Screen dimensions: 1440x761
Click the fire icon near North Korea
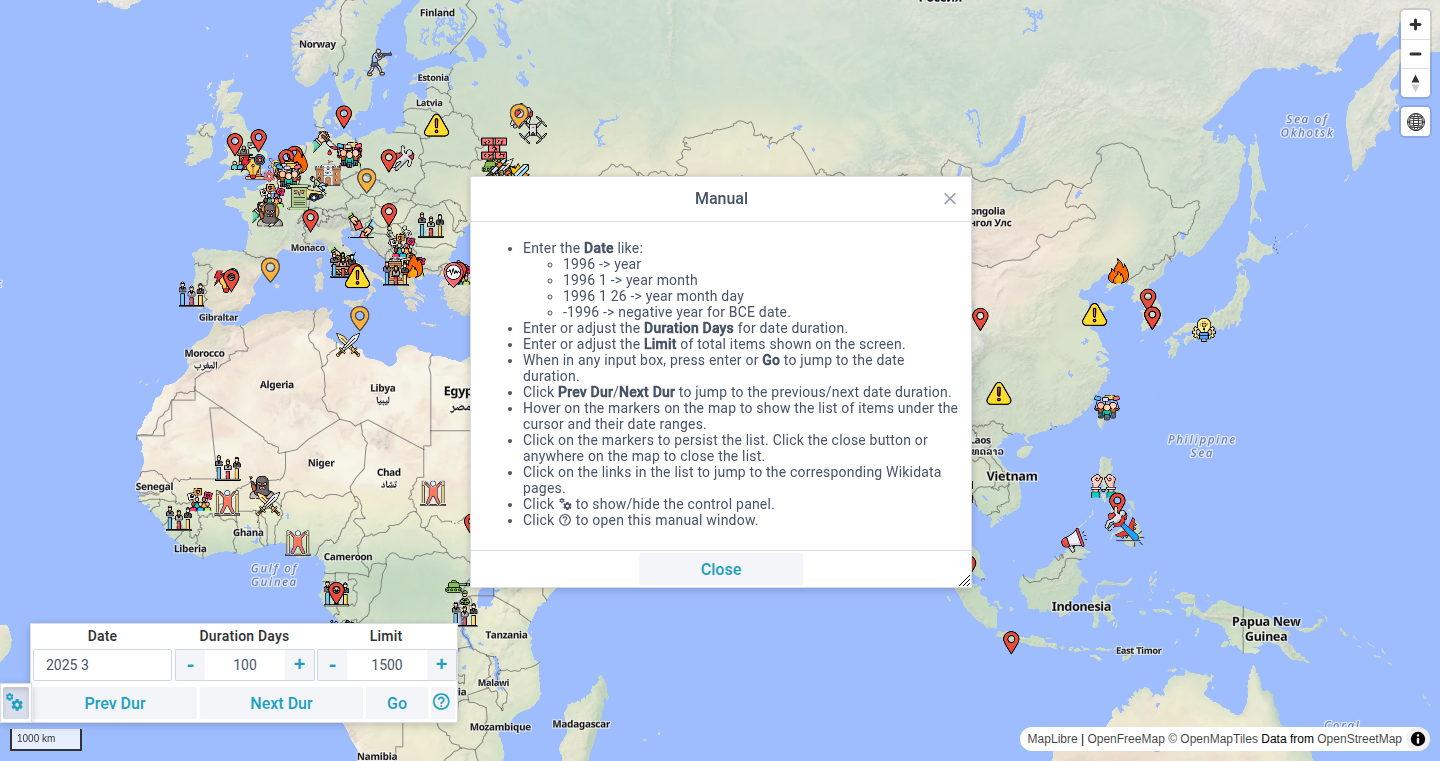tap(1118, 271)
